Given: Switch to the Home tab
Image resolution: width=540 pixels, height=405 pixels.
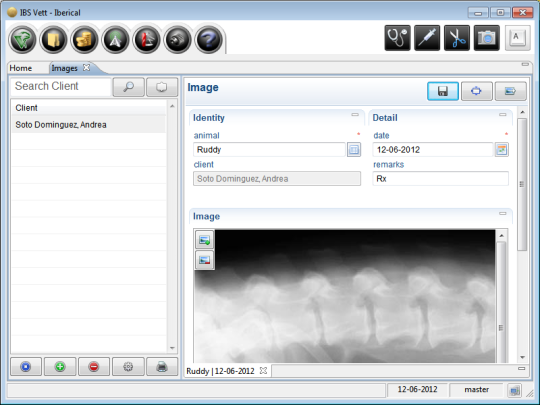Looking at the screenshot, I should pos(21,68).
